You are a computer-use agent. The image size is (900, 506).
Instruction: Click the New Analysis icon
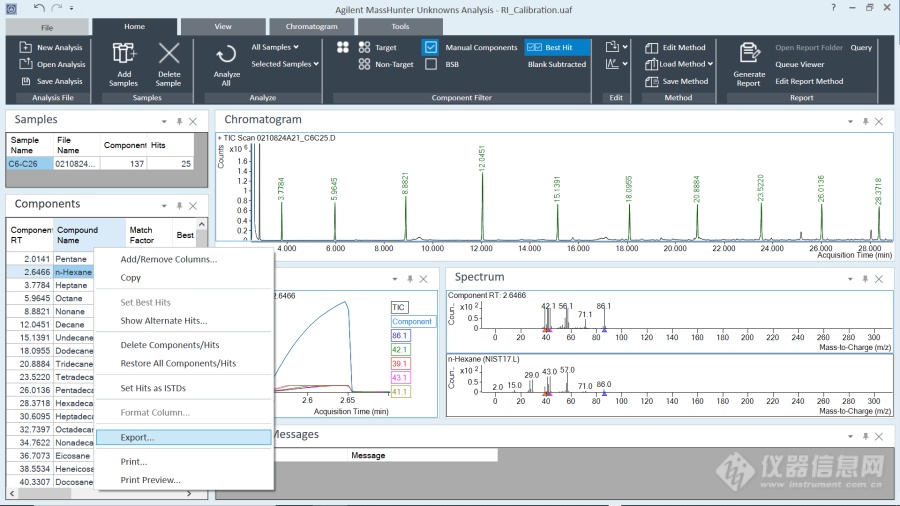coord(25,47)
